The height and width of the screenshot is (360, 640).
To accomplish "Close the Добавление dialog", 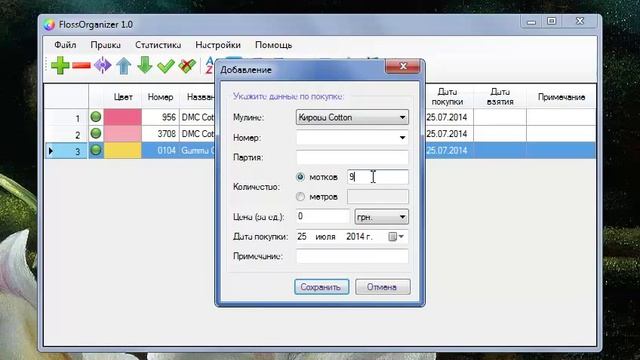I will [402, 66].
